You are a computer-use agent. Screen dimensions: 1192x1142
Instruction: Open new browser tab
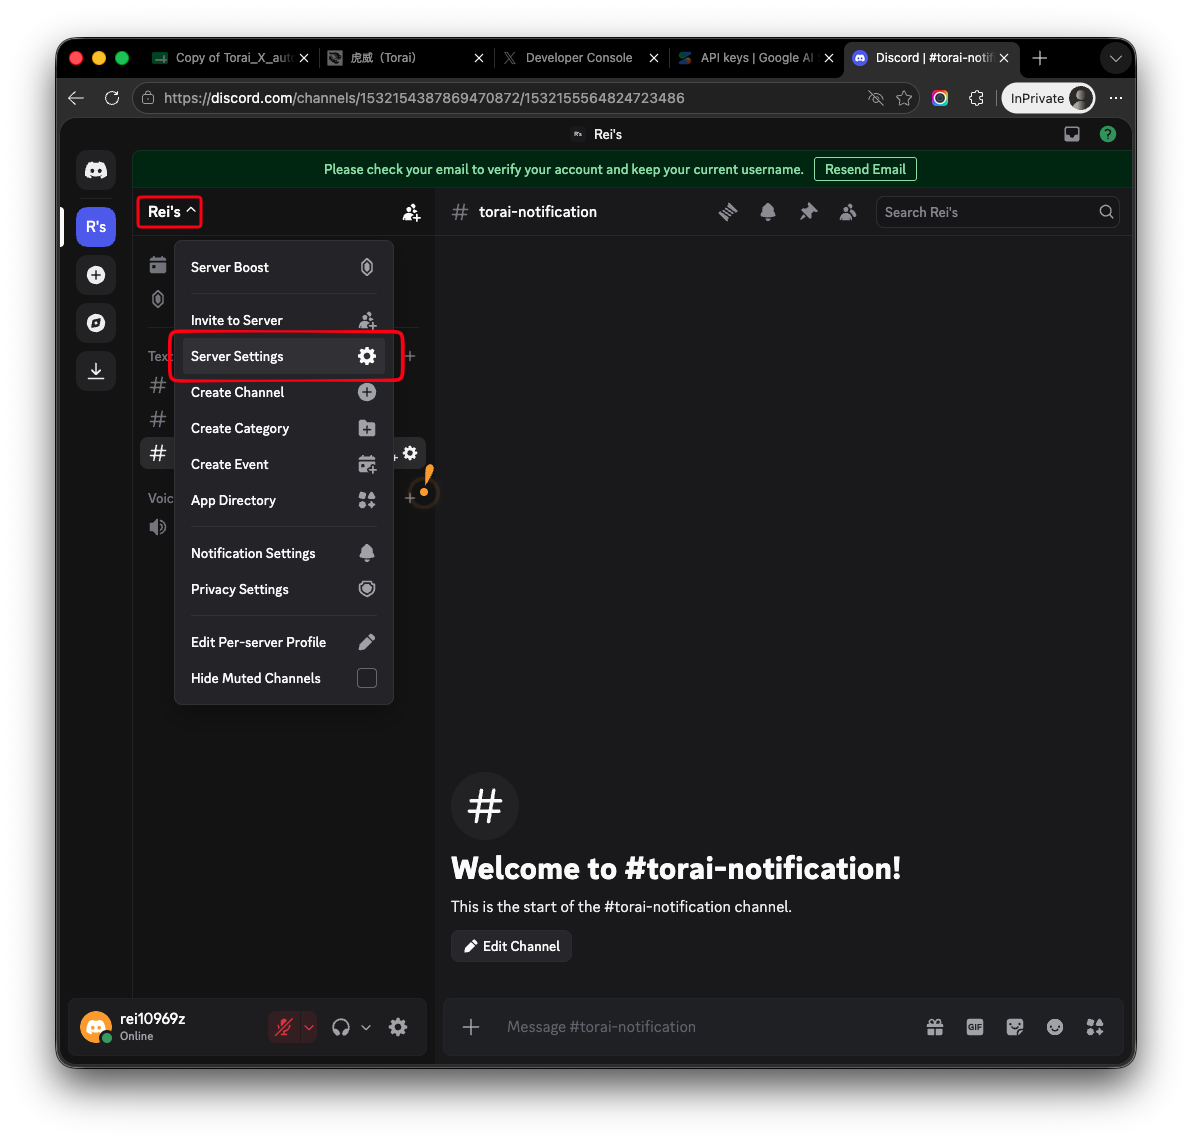(1040, 58)
